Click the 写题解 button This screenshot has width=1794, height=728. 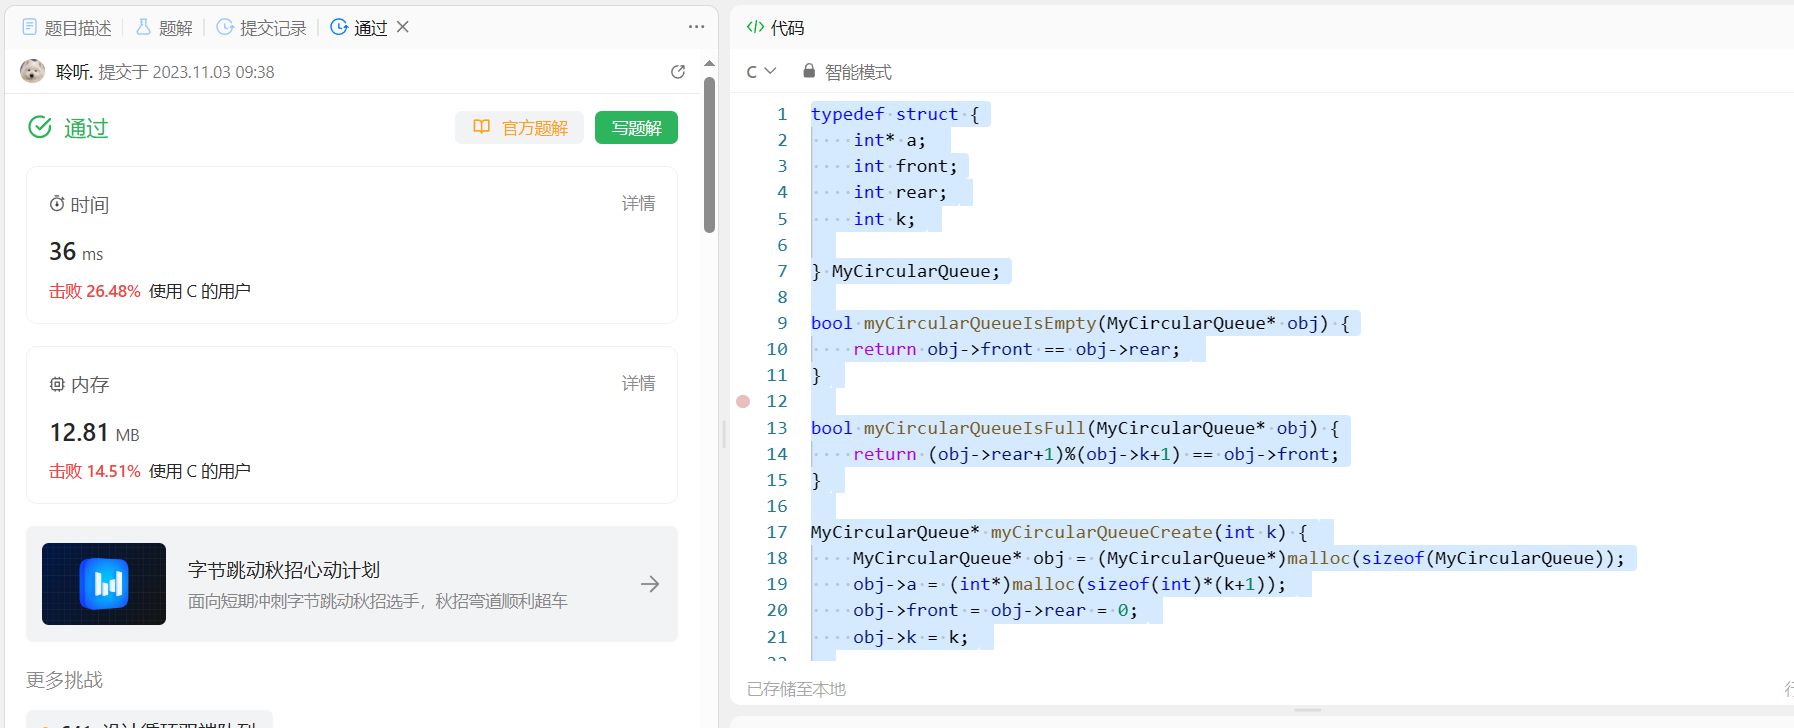636,128
